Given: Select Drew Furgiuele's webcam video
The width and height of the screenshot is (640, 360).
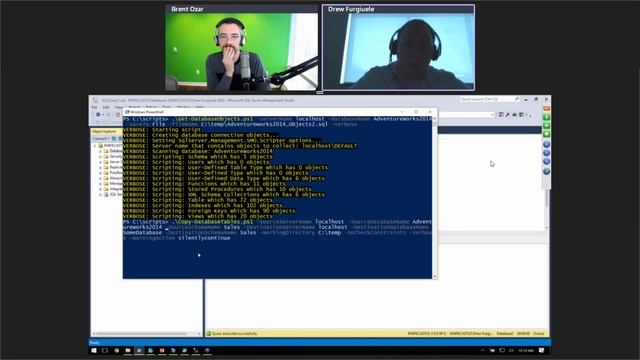Looking at the screenshot, I should coord(398,52).
